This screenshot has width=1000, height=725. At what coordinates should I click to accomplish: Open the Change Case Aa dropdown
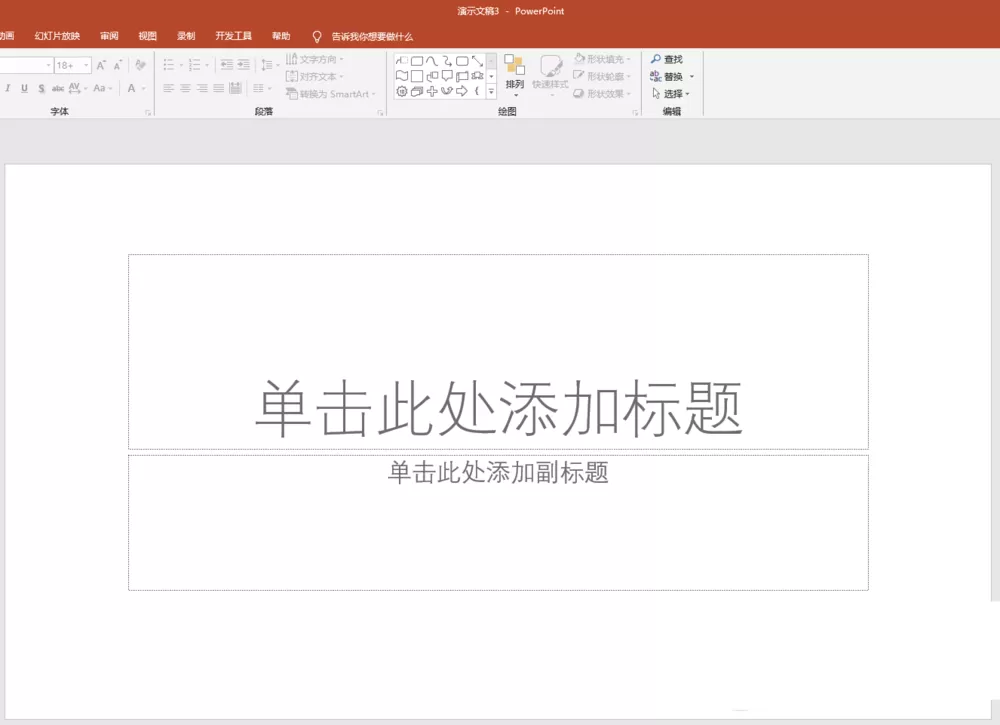pyautogui.click(x=102, y=88)
